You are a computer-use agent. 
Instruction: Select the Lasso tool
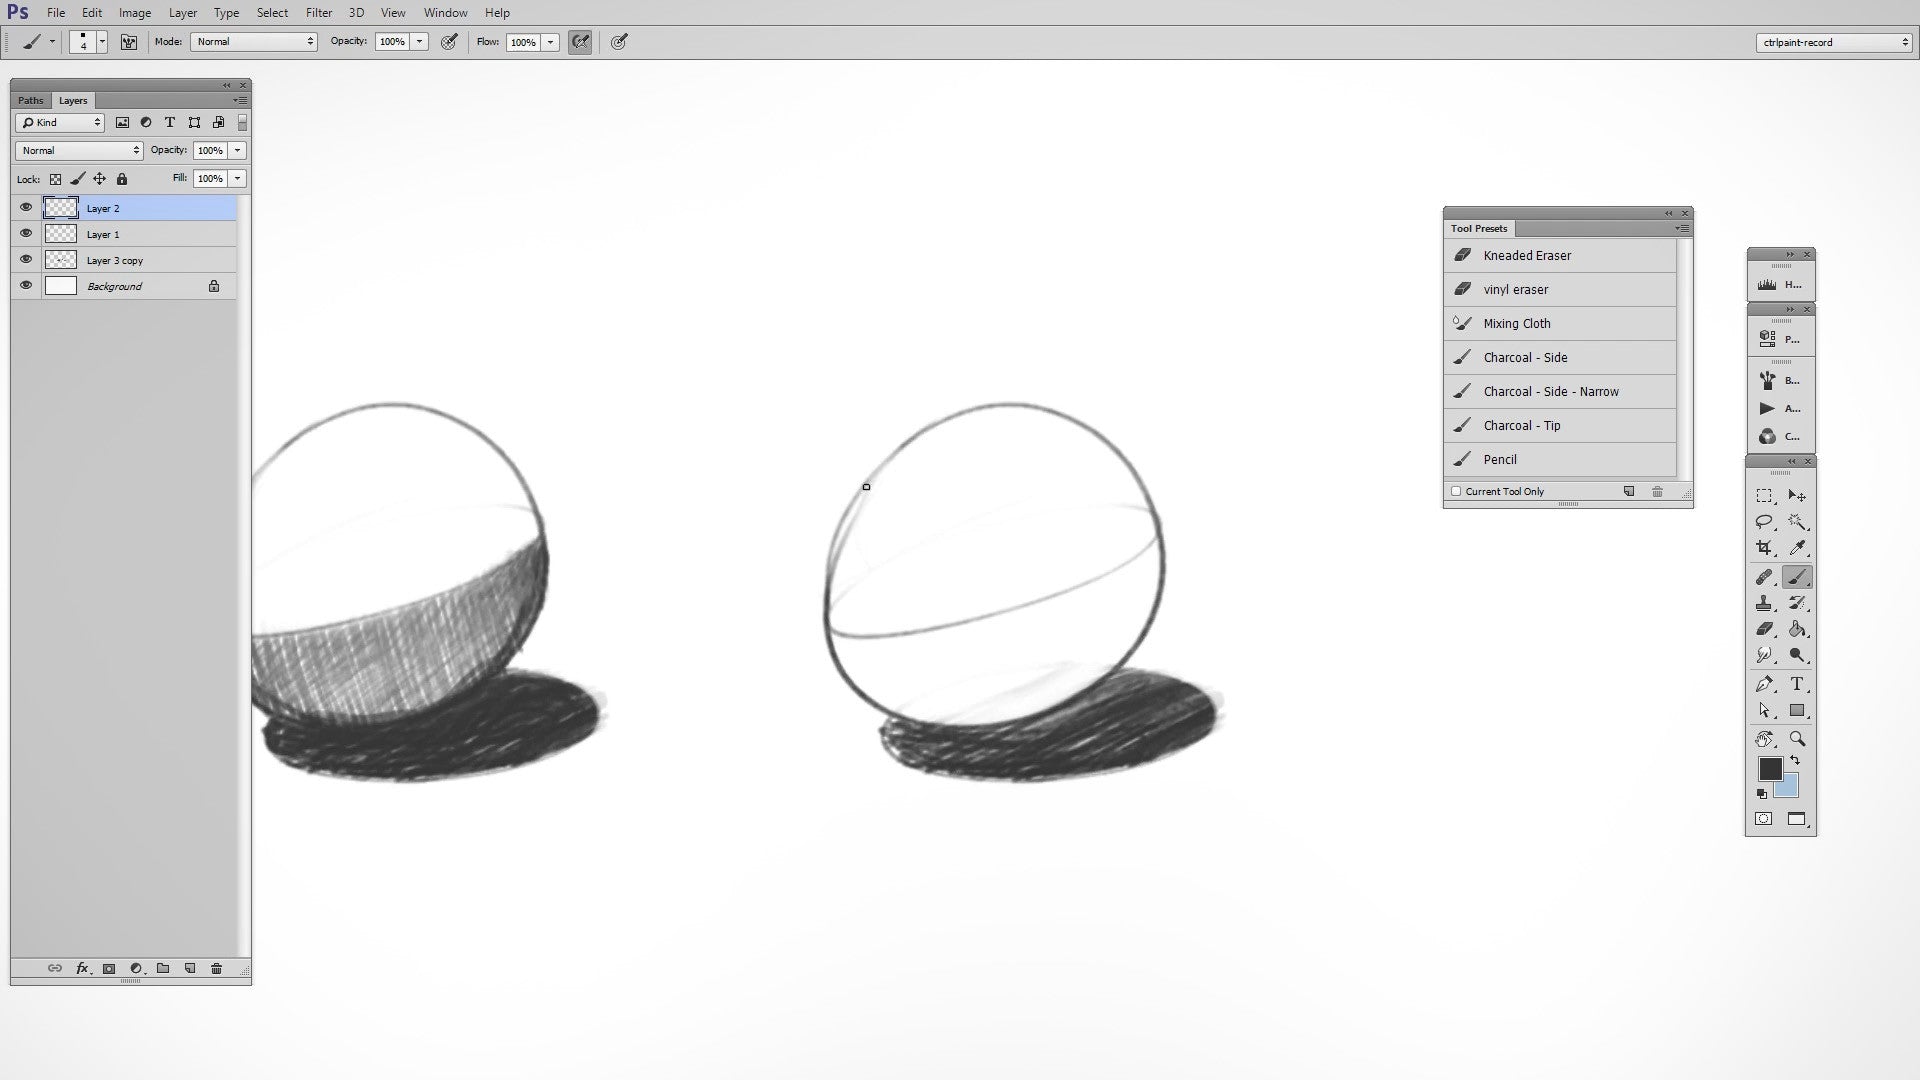(1765, 522)
